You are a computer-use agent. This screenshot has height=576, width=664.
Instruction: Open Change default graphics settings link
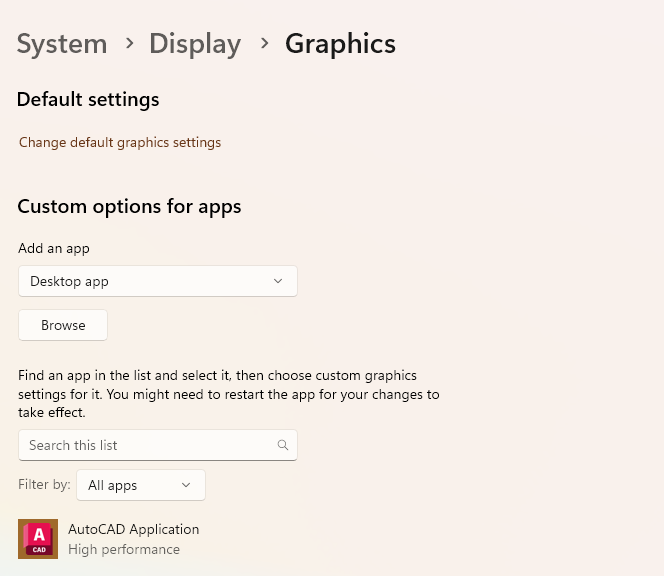tap(120, 142)
